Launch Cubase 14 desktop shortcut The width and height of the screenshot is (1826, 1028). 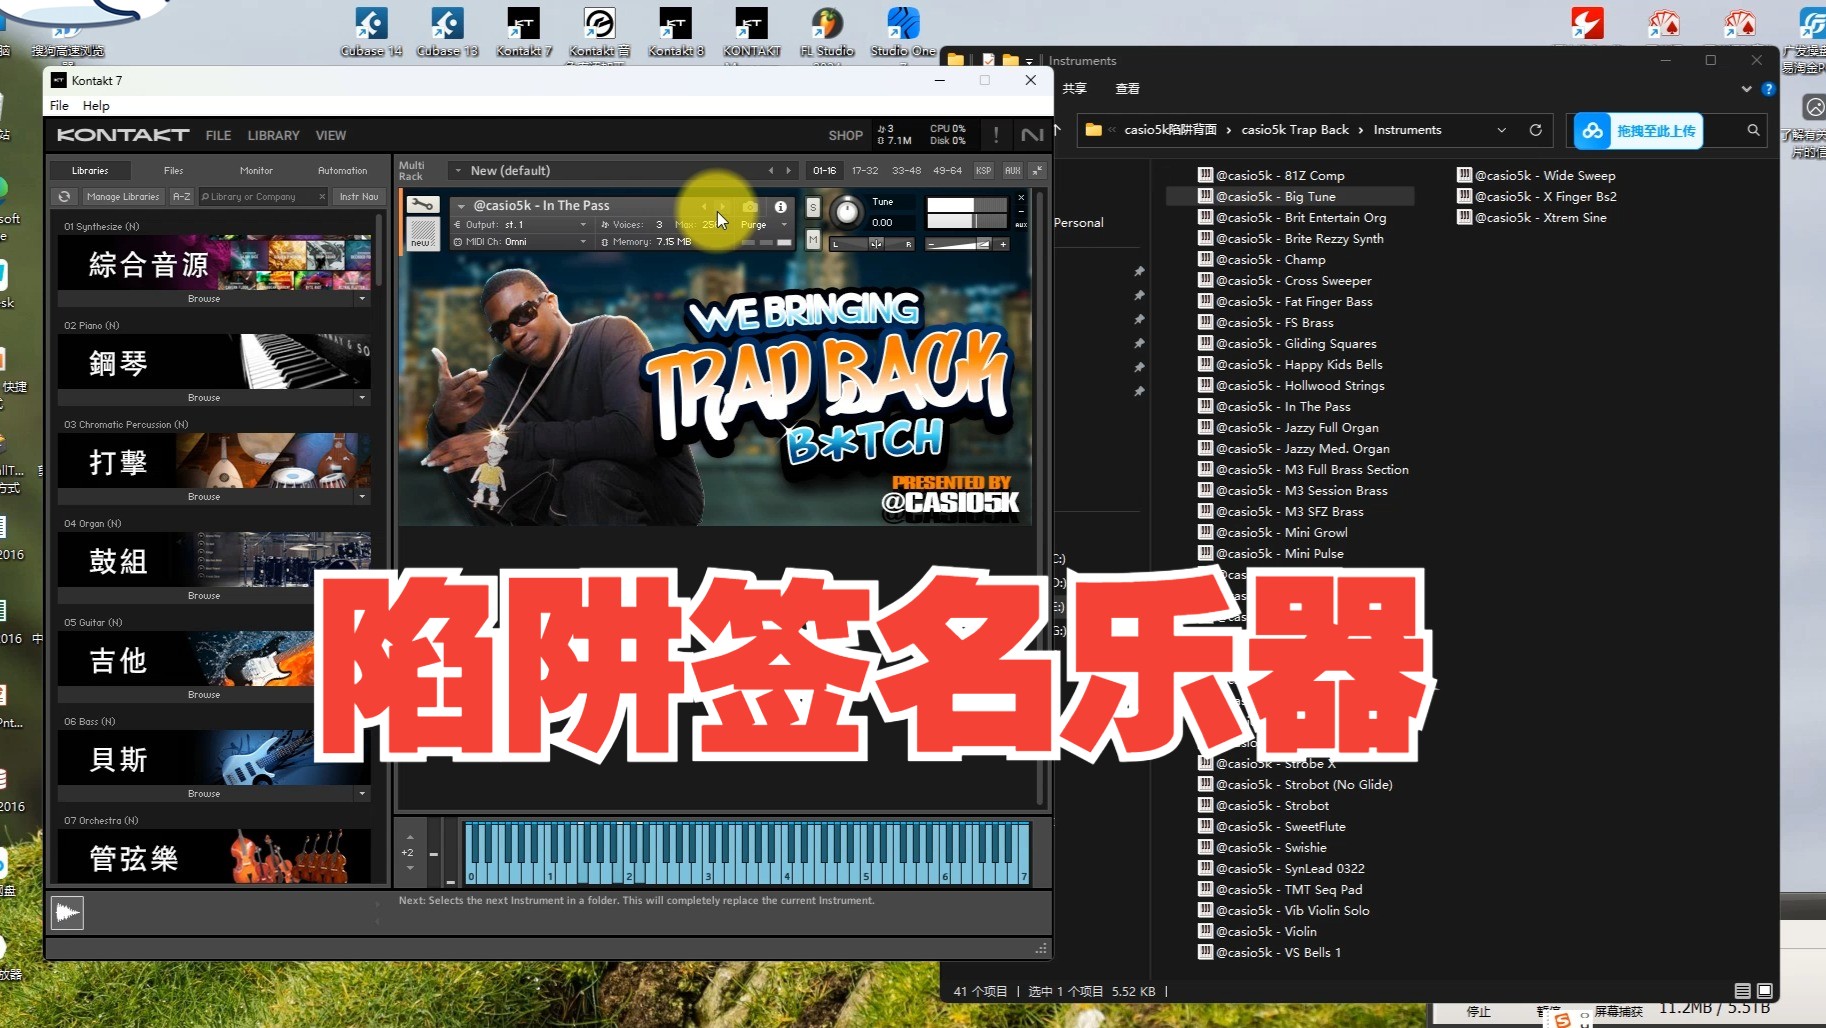(x=371, y=25)
